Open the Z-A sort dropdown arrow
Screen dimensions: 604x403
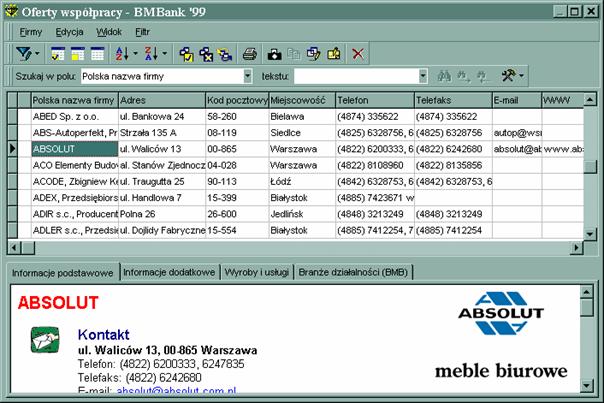pos(164,54)
